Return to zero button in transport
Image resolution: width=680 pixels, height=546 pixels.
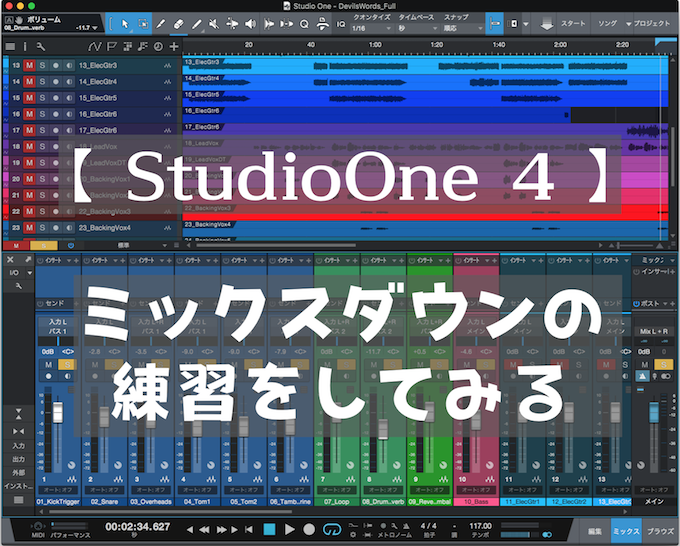pyautogui.click(x=249, y=530)
